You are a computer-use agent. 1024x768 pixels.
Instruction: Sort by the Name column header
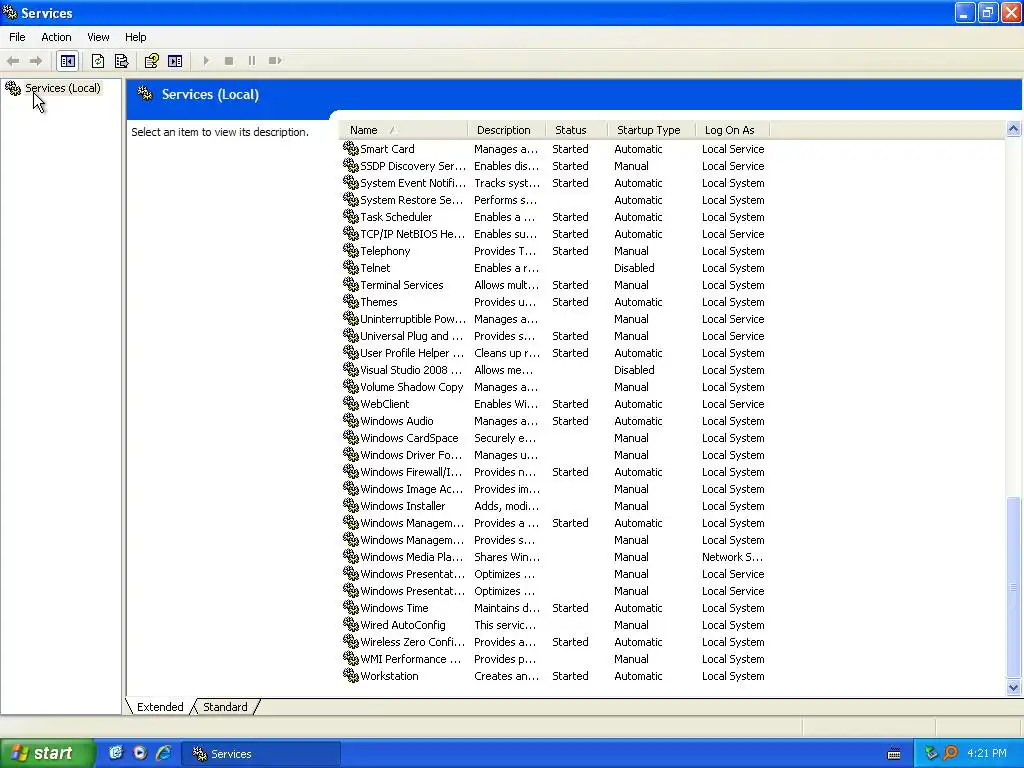[403, 130]
